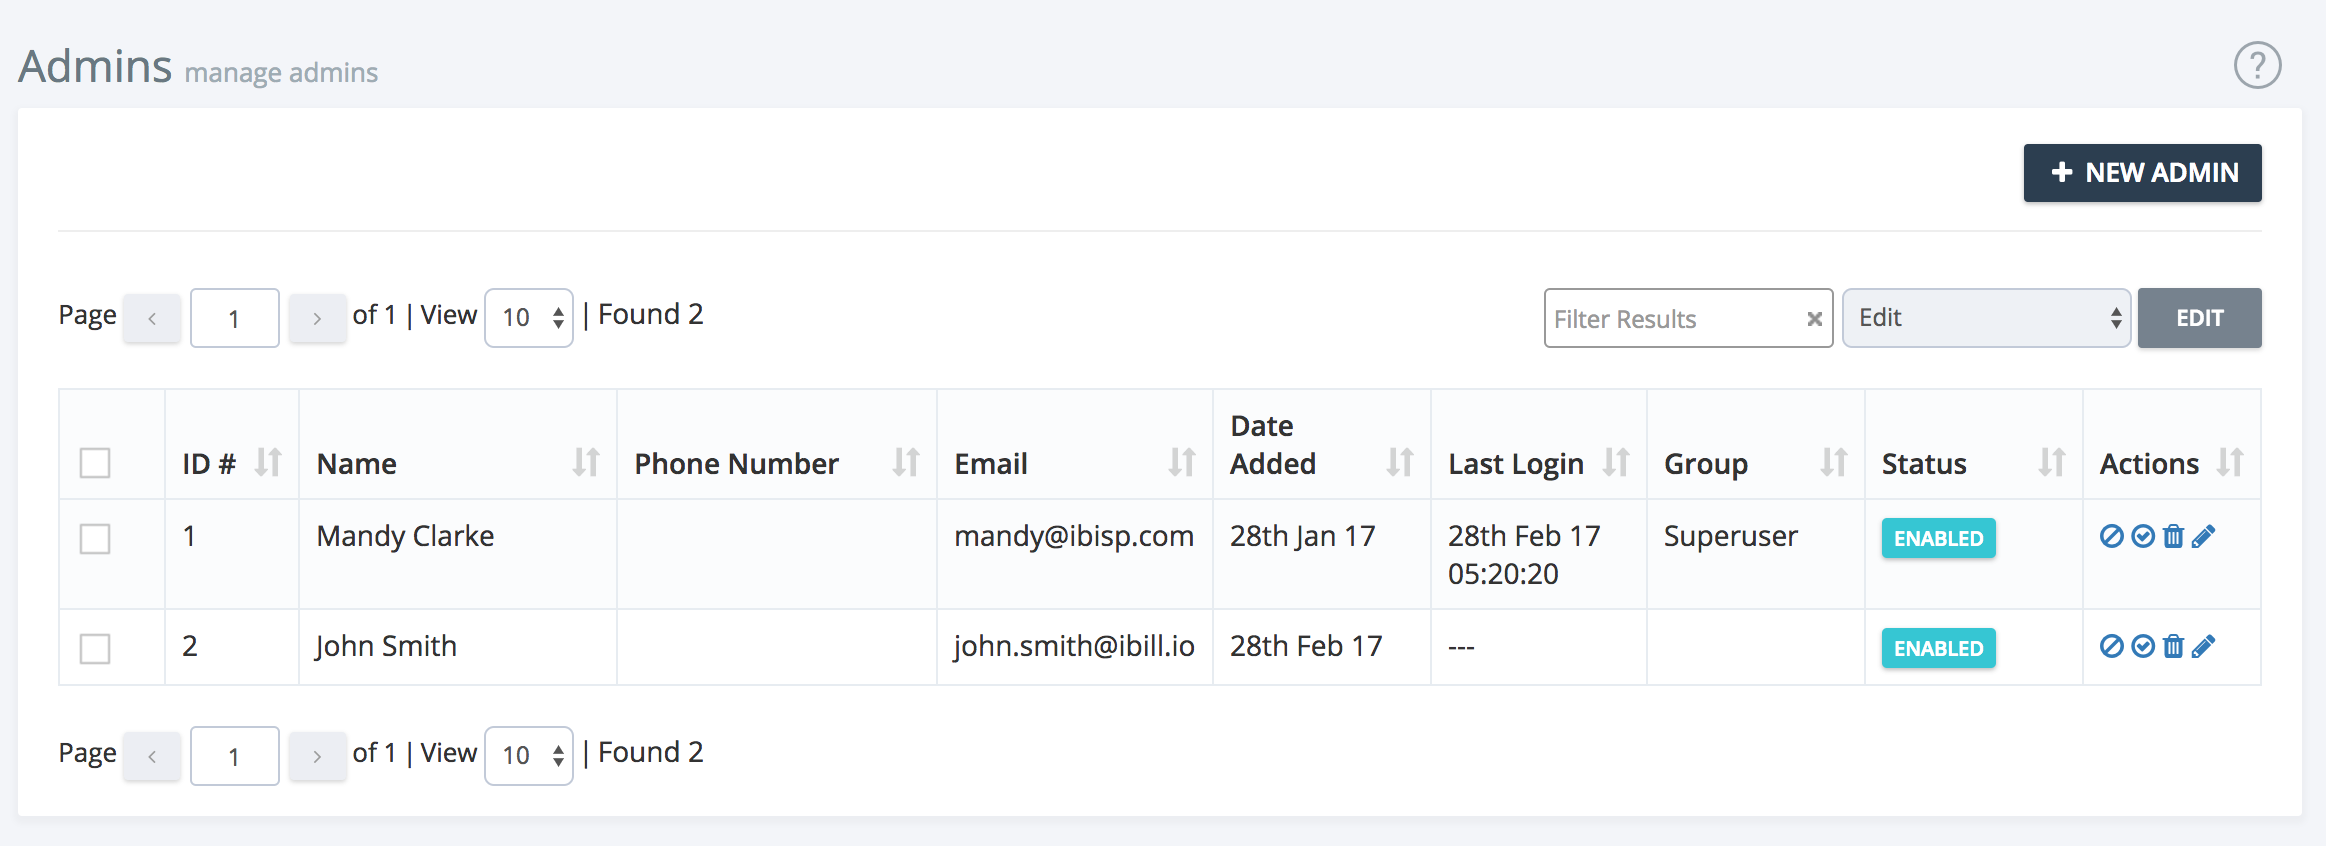Check the select-all checkbox in the header

[x=95, y=462]
